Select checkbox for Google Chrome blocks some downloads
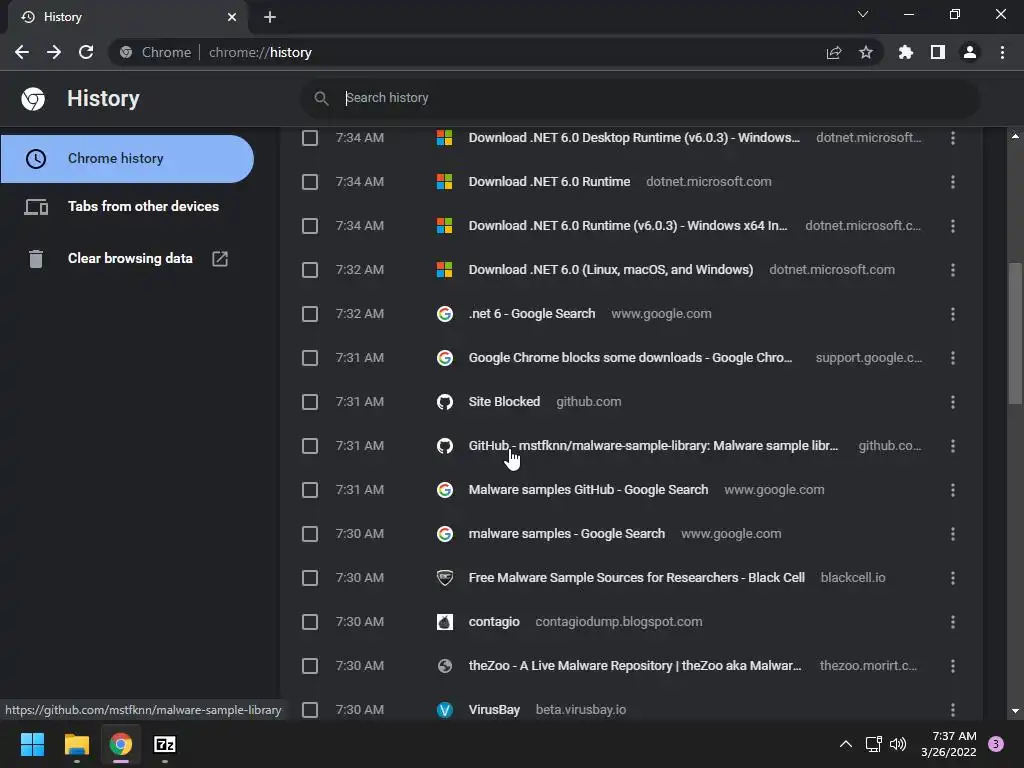 pyautogui.click(x=310, y=358)
